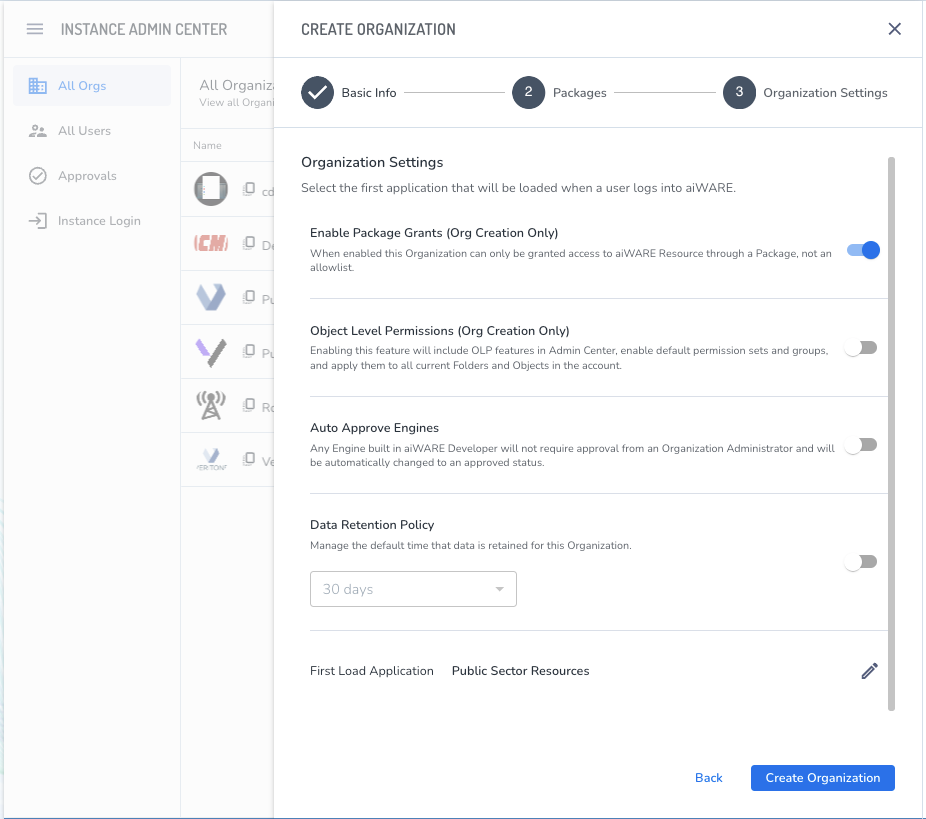The width and height of the screenshot is (926, 819).
Task: Click the step 3 circle icon
Action: (x=739, y=93)
